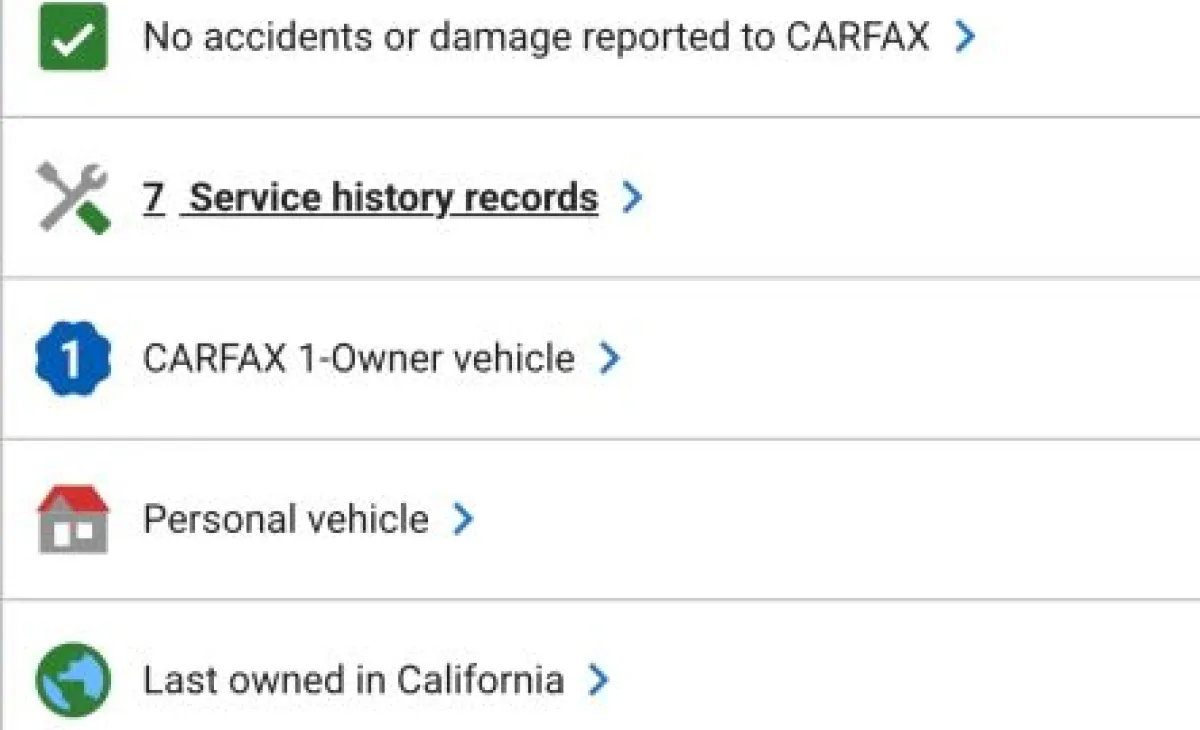Click the wrench and screwdriver service icon

[x=73, y=198]
